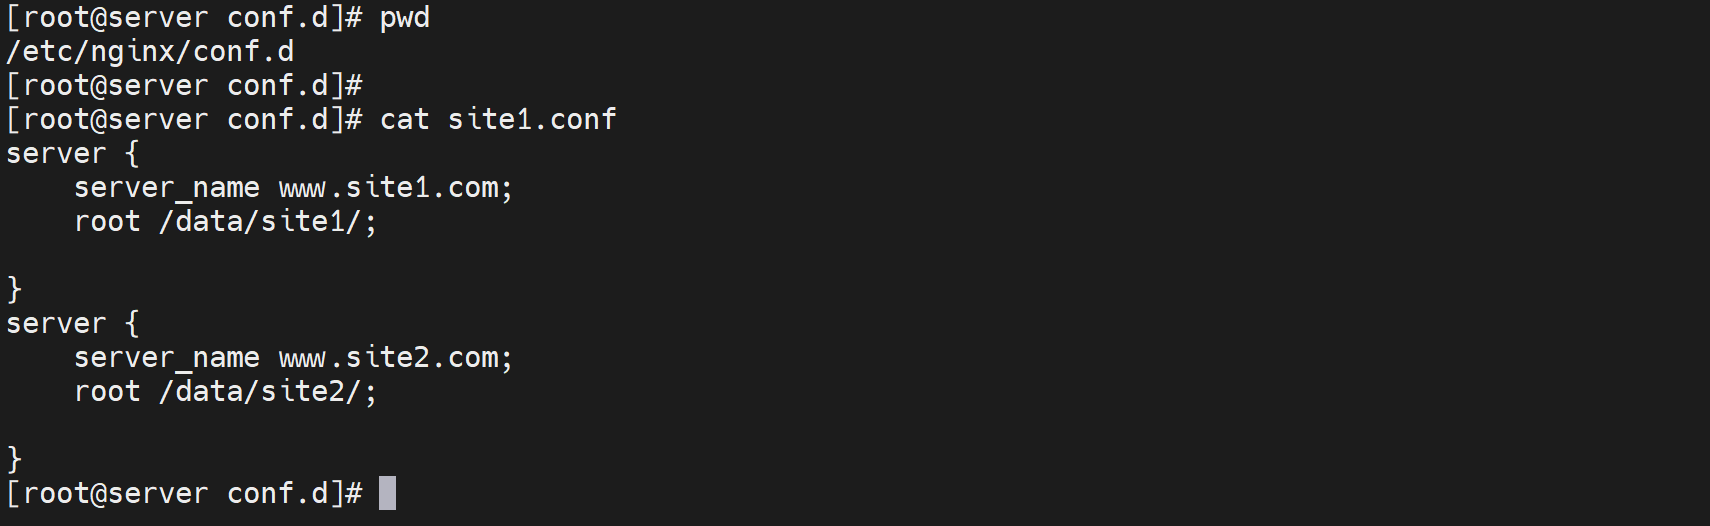Click the empty prompt line below the path output

coord(184,86)
